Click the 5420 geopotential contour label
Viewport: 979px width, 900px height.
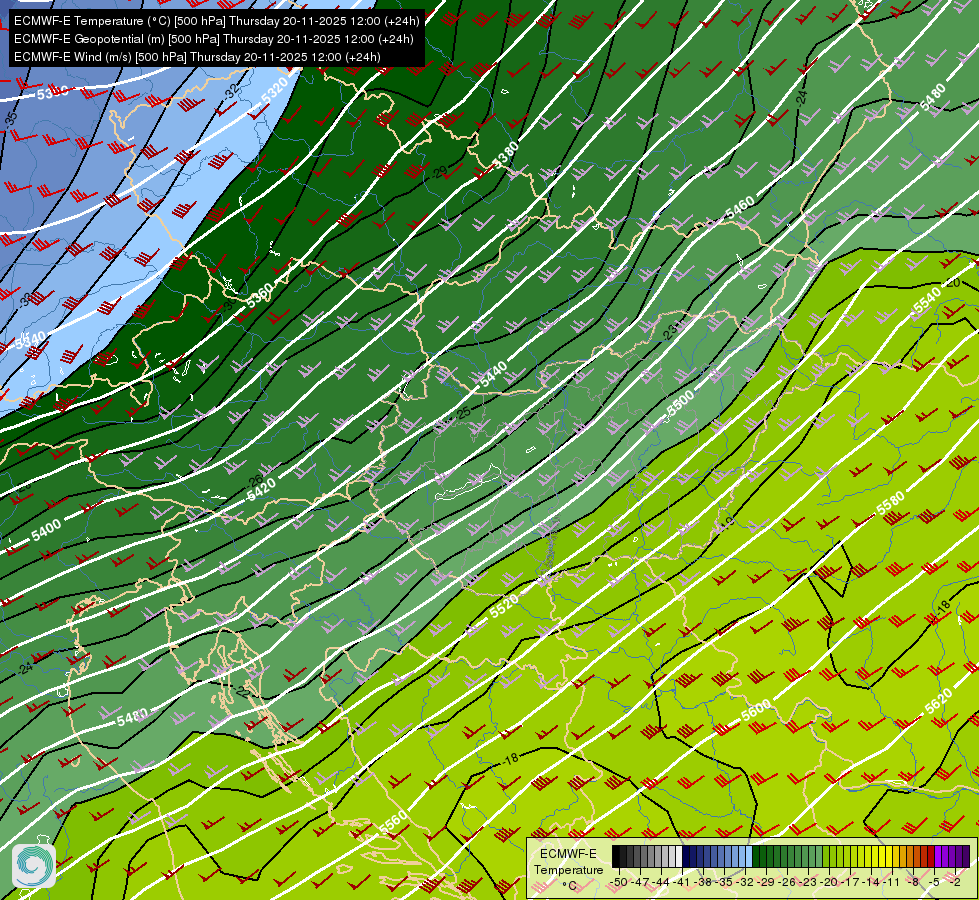pos(261,489)
